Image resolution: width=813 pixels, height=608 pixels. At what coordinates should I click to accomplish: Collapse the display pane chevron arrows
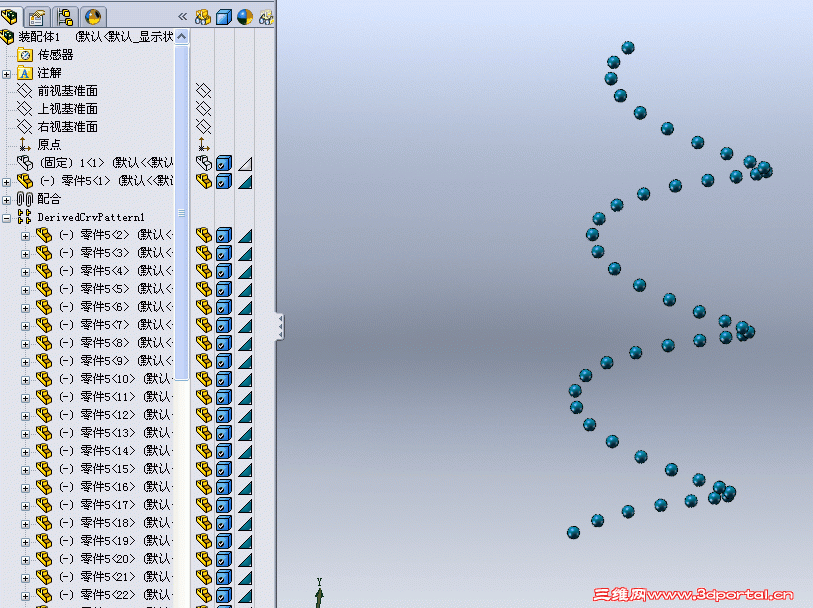click(183, 17)
